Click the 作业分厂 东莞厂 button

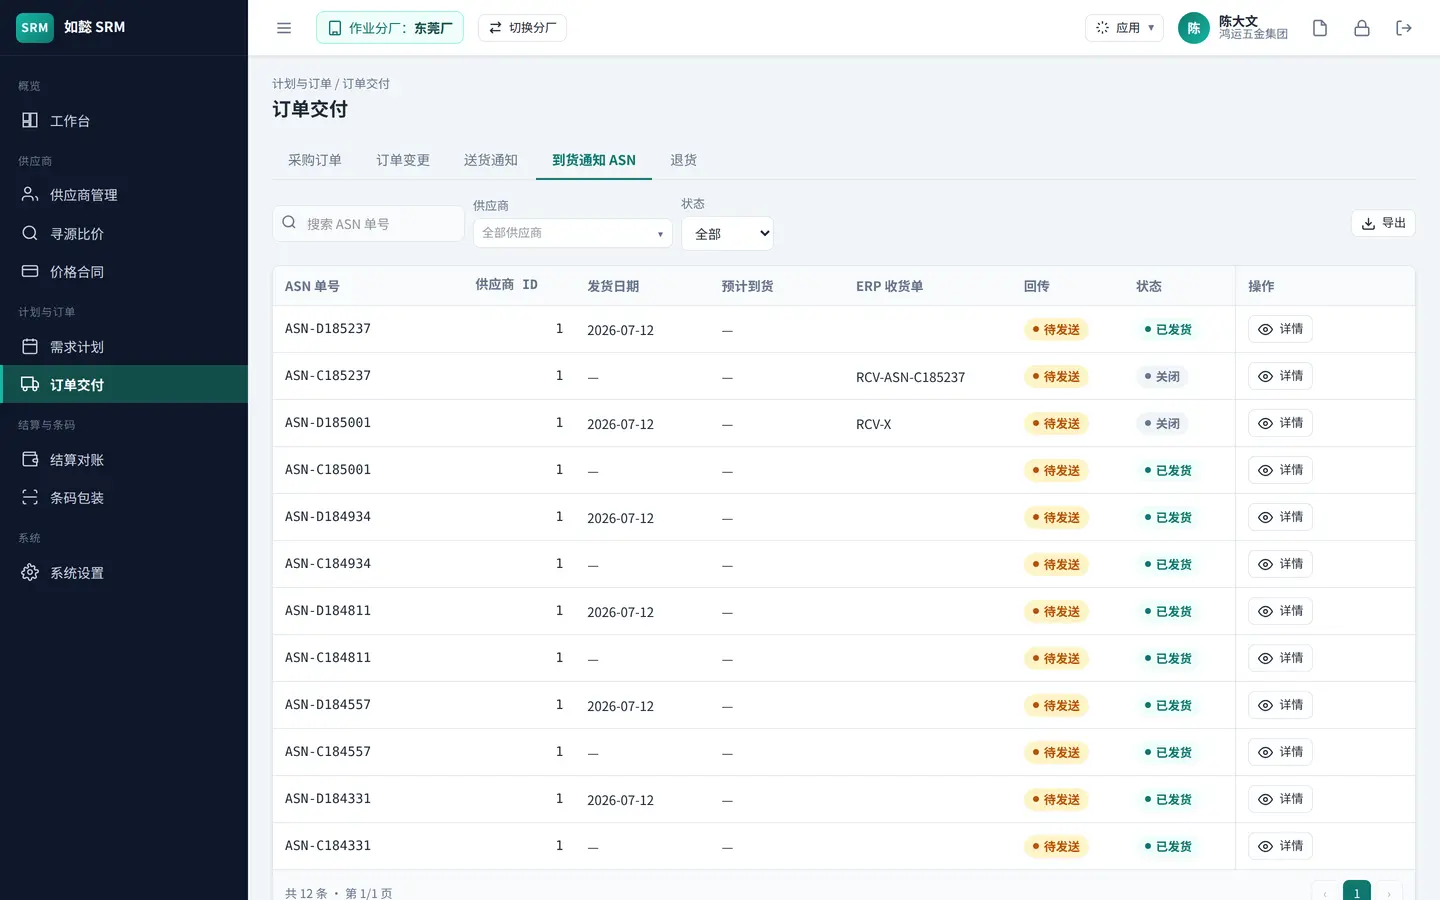pyautogui.click(x=390, y=28)
